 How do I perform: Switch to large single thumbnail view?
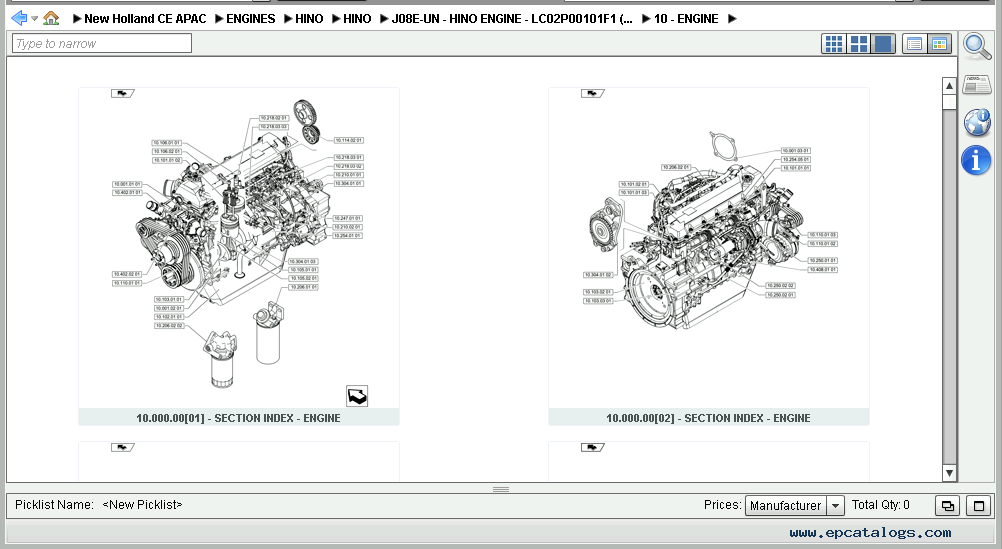(883, 43)
